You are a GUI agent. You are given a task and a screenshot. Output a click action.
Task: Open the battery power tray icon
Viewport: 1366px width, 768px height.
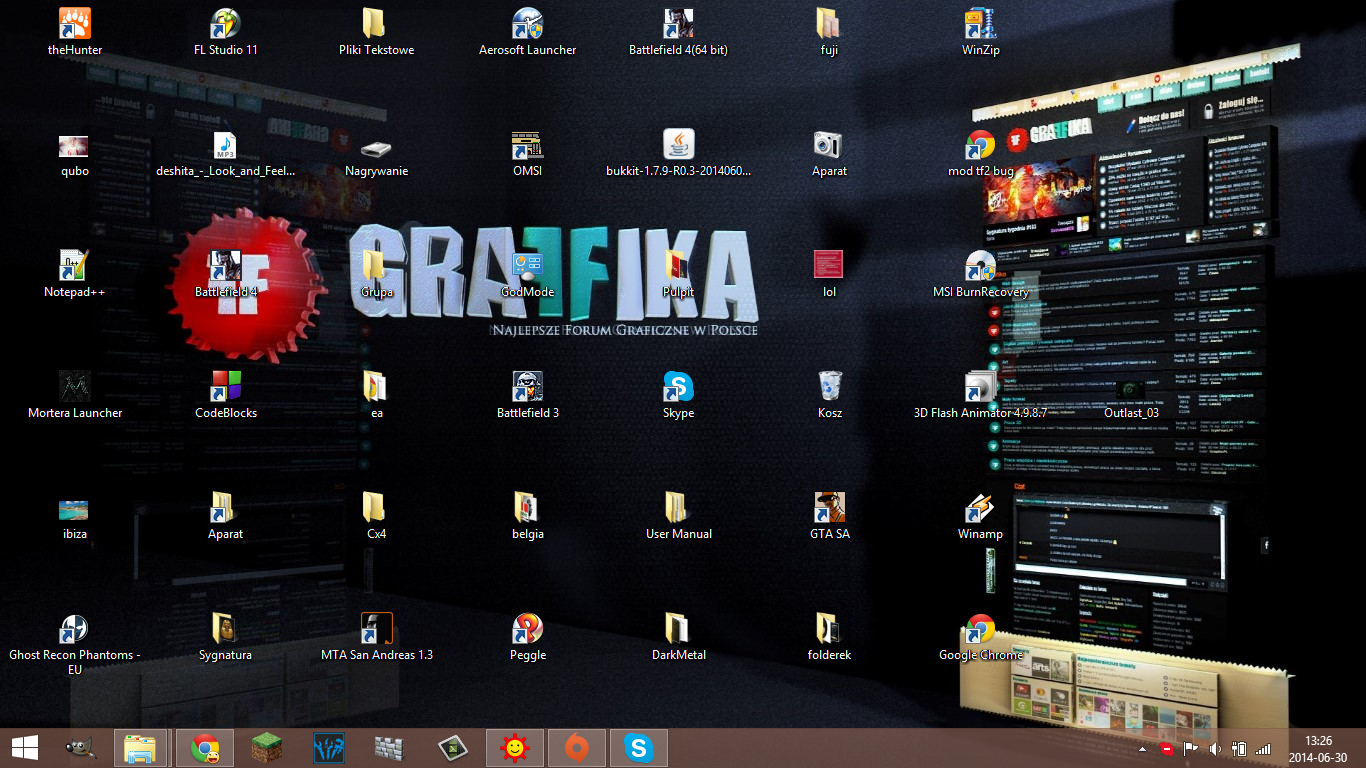[1239, 748]
